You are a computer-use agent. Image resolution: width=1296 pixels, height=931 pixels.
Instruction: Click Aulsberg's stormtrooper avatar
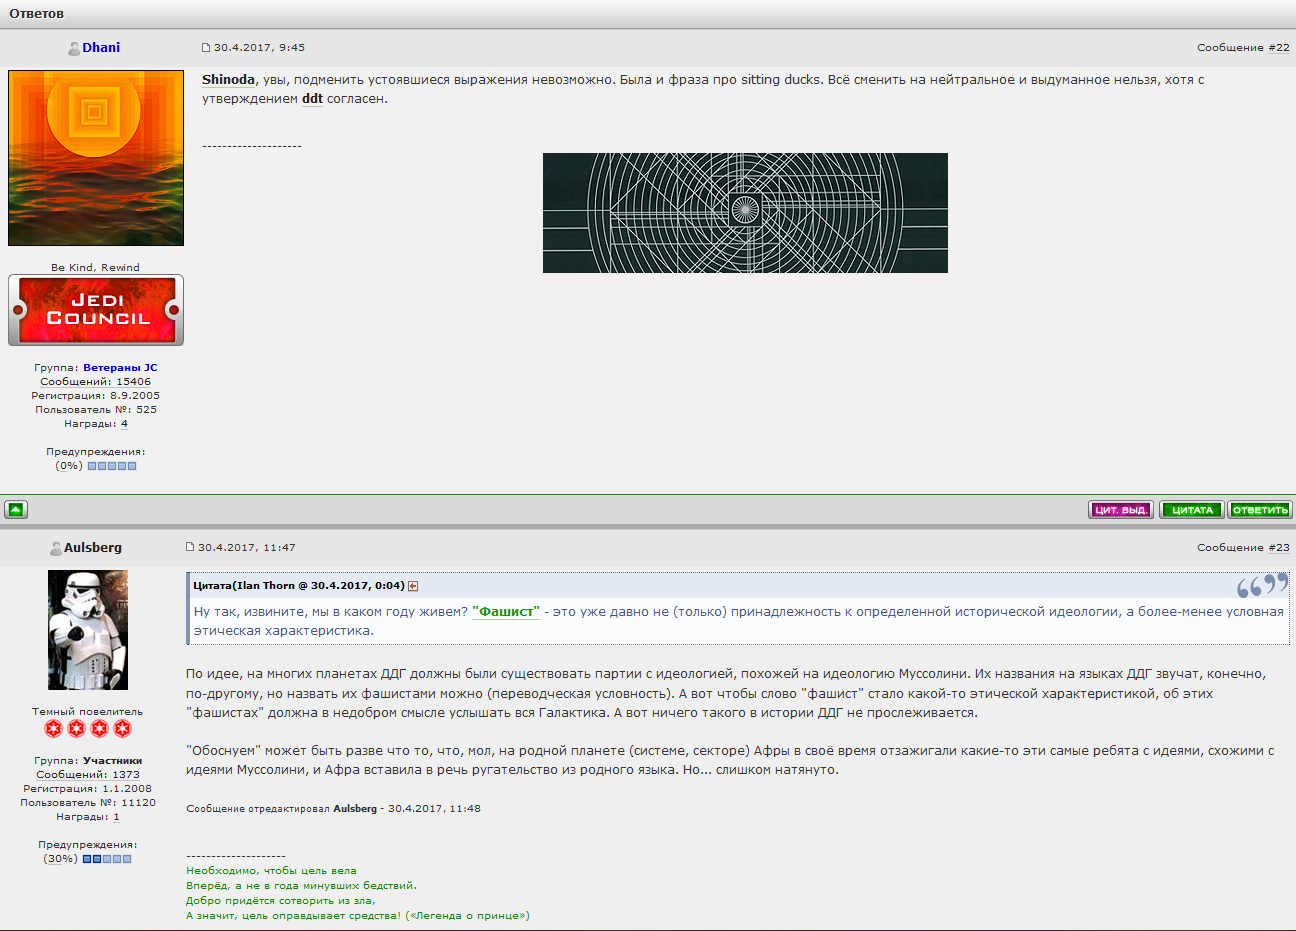(88, 630)
